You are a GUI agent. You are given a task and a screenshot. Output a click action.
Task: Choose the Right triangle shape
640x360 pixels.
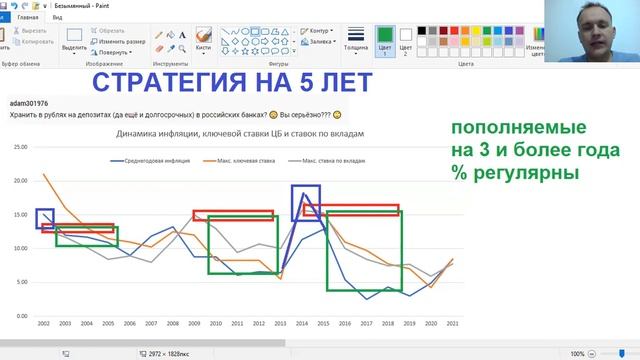point(225,41)
